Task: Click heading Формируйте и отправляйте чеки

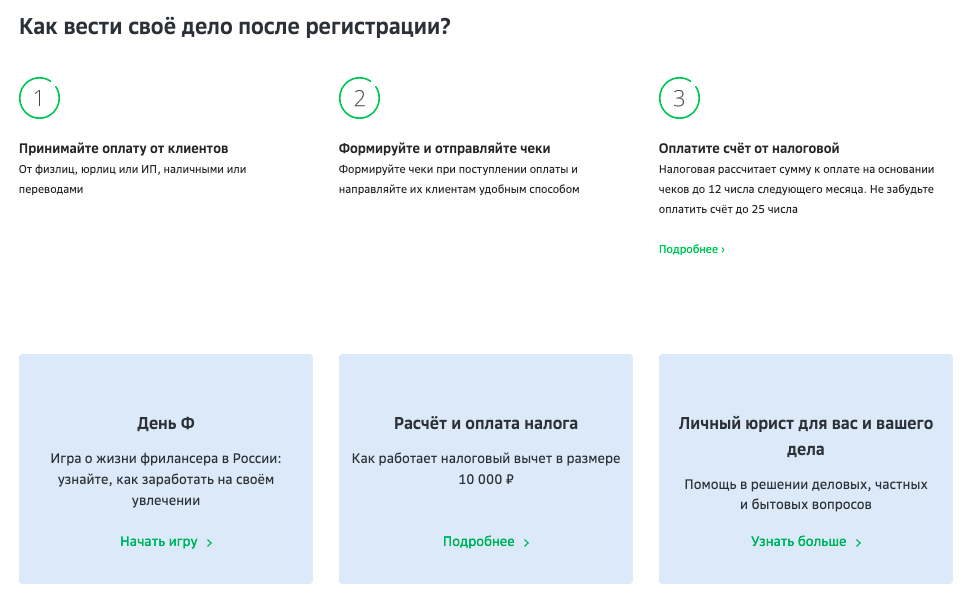Action: click(x=444, y=149)
